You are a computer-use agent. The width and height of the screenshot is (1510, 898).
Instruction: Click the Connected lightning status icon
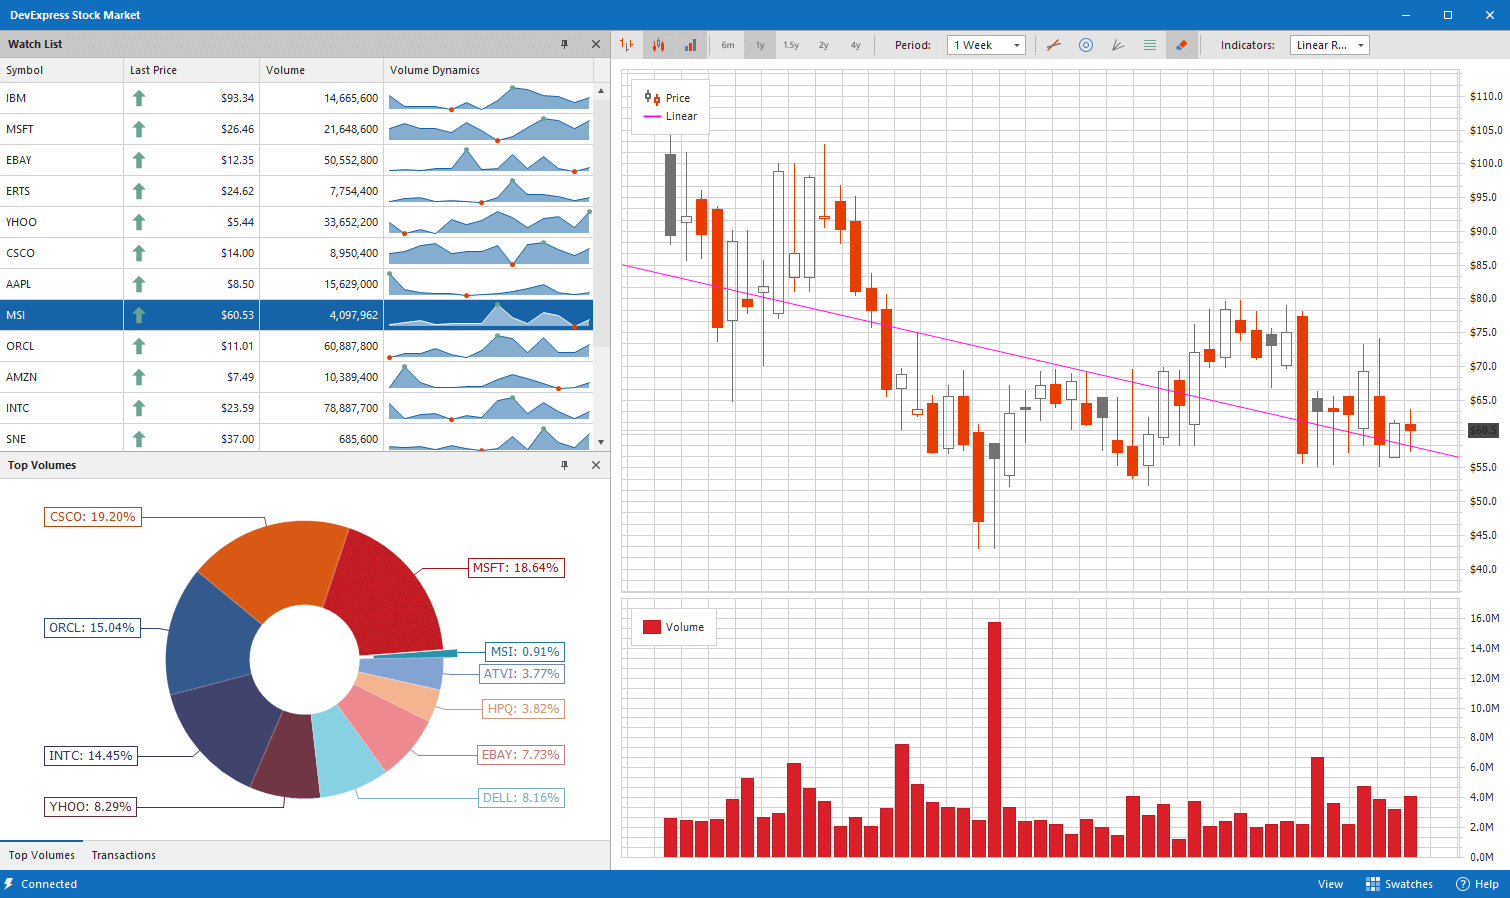click(9, 884)
